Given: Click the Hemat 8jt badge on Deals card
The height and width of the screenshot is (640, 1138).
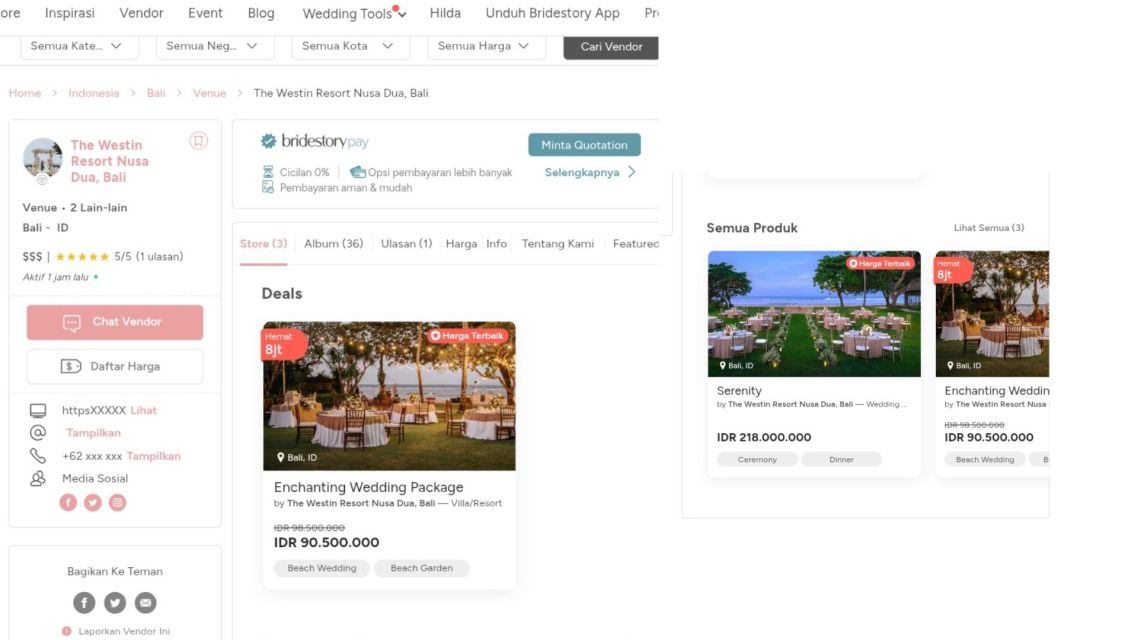Looking at the screenshot, I should (283, 344).
